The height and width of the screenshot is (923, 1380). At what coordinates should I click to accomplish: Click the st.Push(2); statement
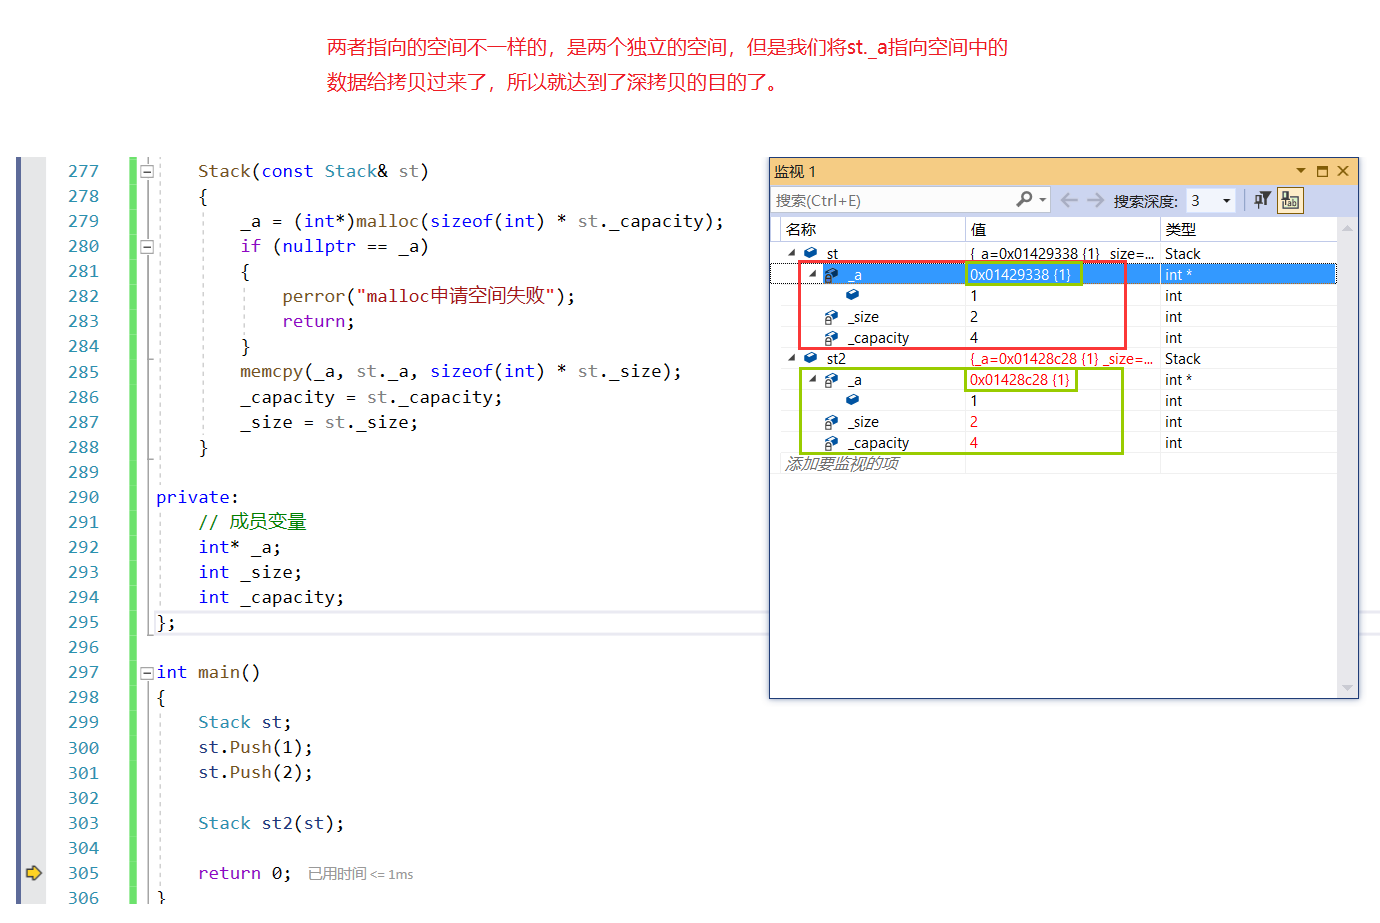pos(255,772)
